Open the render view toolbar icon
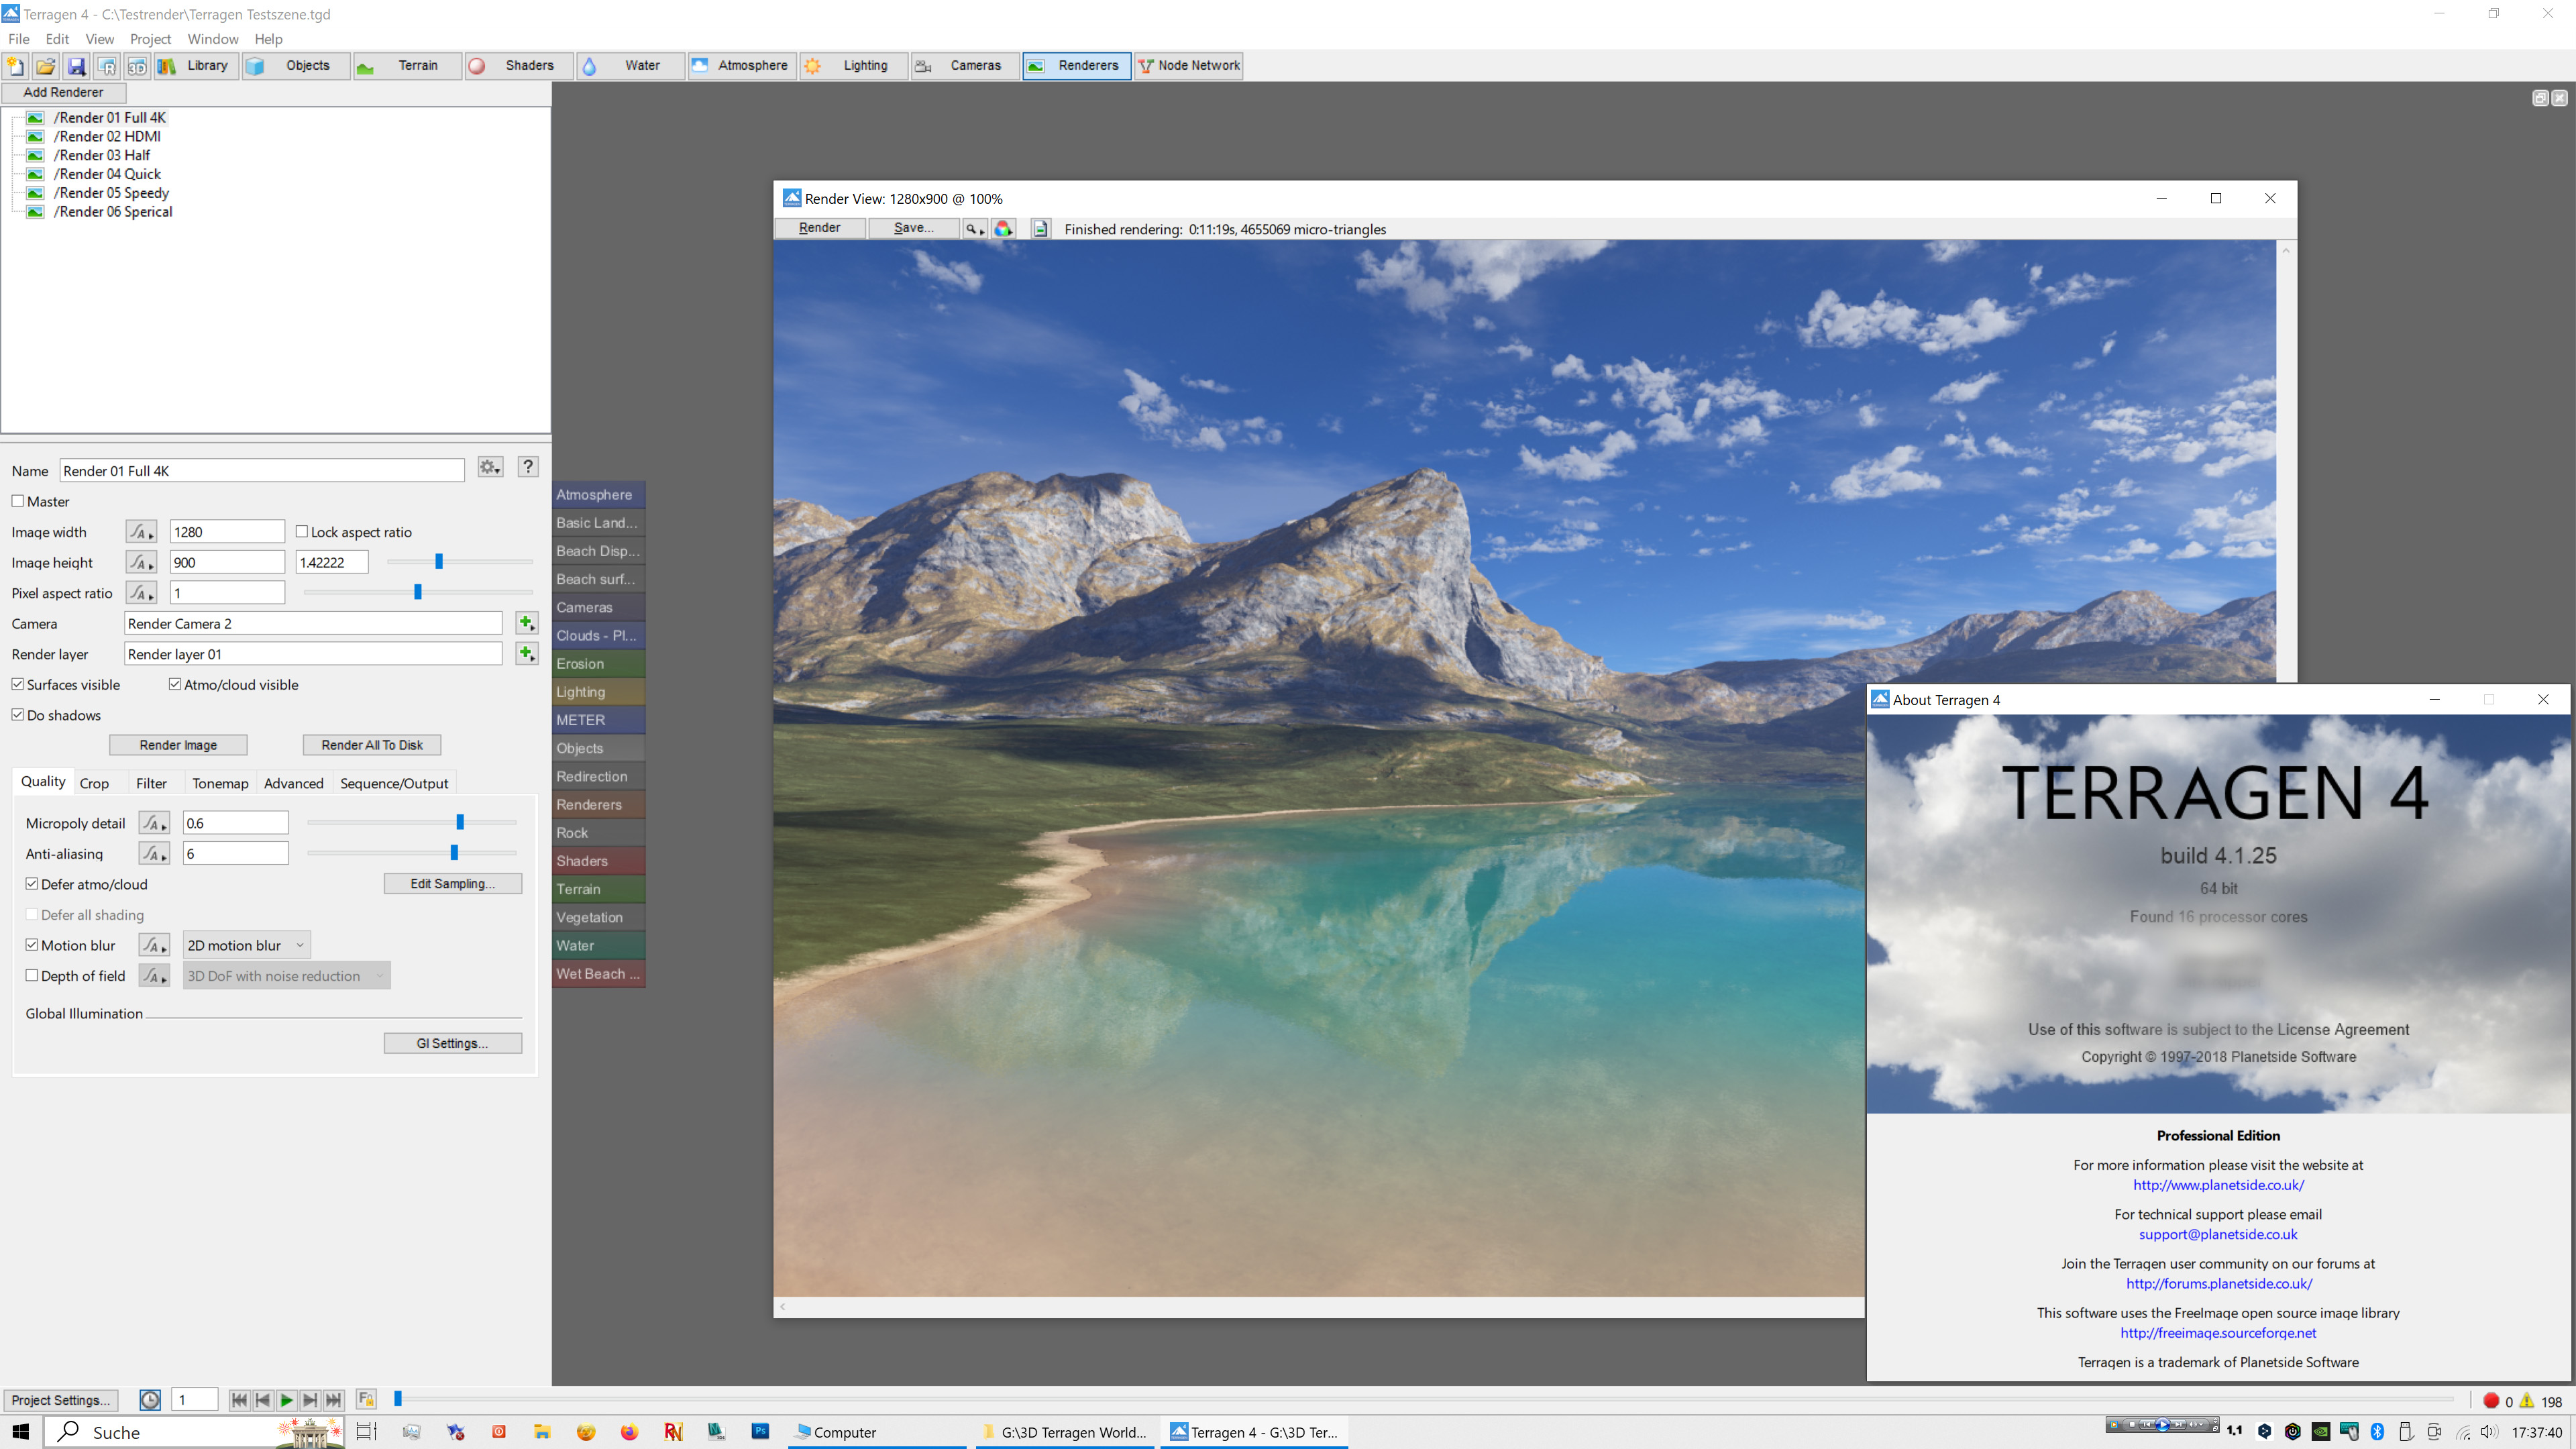This screenshot has height=1449, width=2576. coord(106,66)
